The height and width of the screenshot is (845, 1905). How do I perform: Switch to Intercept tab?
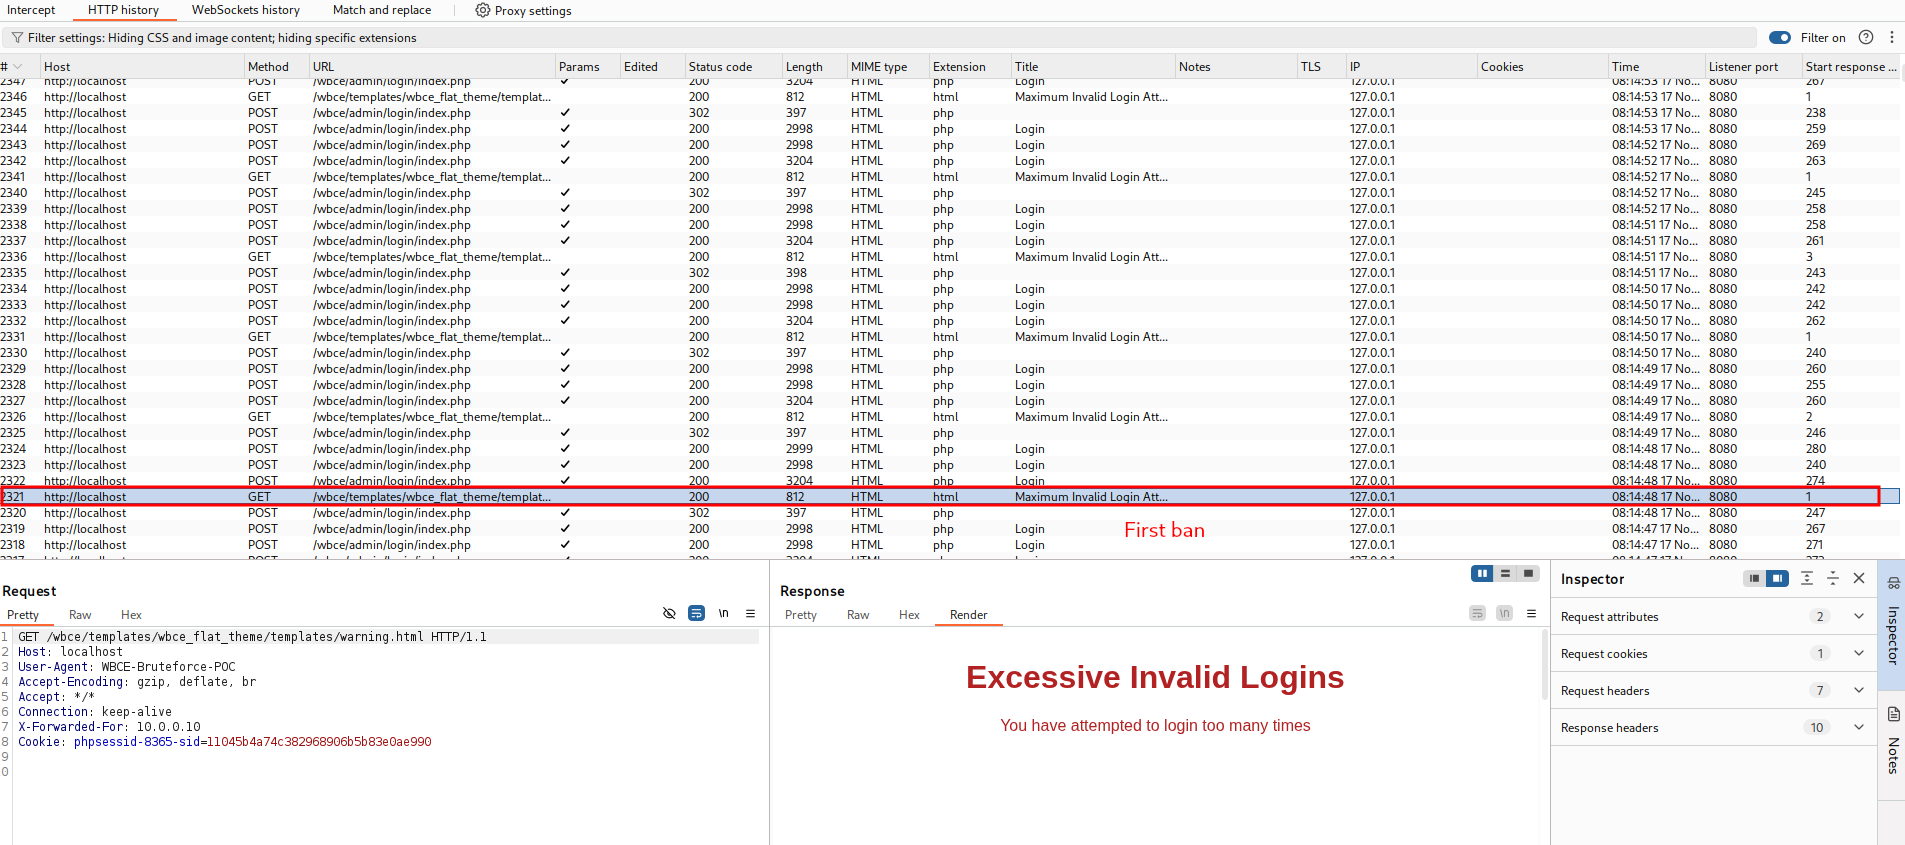tap(31, 10)
